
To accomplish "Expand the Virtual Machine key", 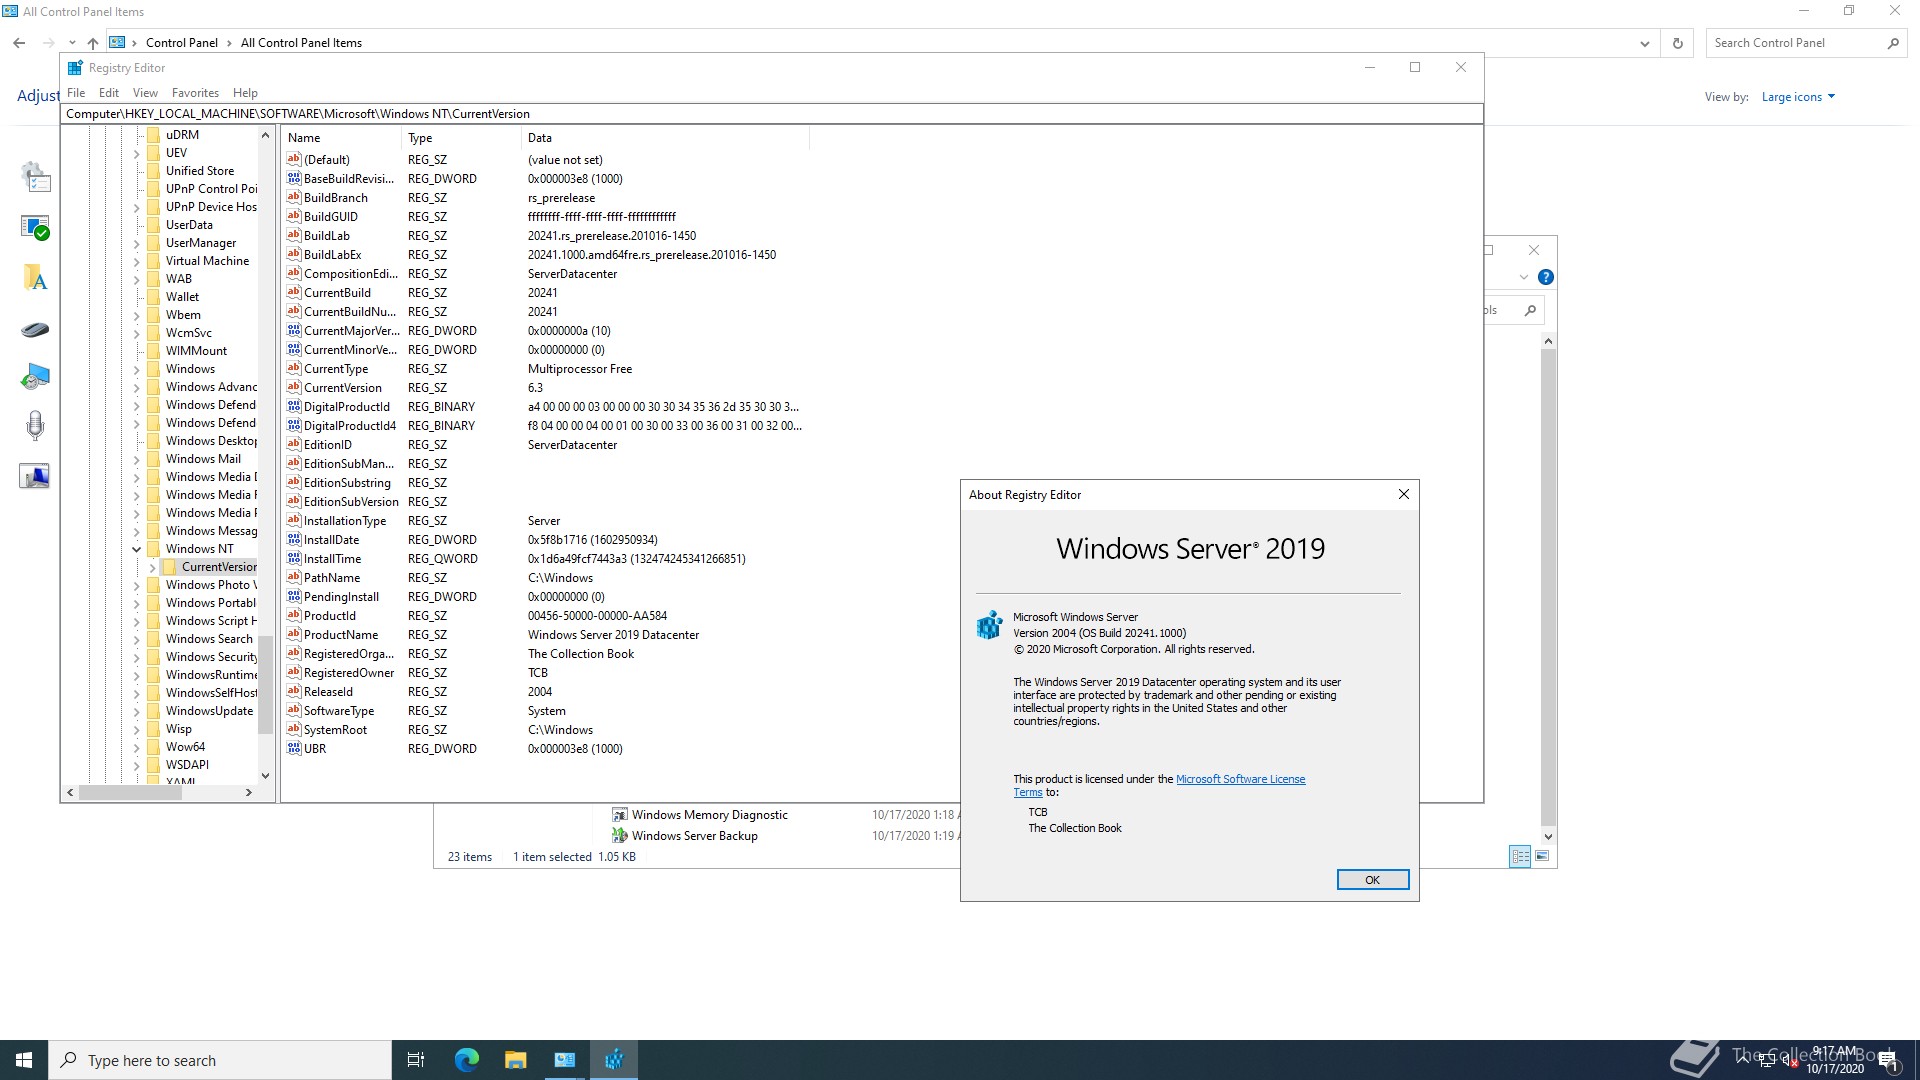I will (x=137, y=261).
